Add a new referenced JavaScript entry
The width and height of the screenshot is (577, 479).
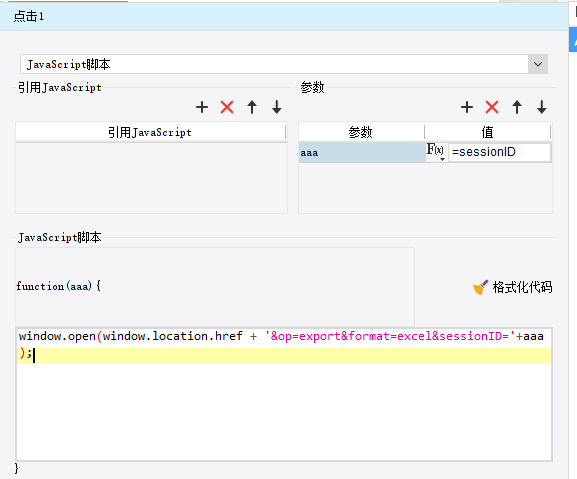pyautogui.click(x=202, y=107)
